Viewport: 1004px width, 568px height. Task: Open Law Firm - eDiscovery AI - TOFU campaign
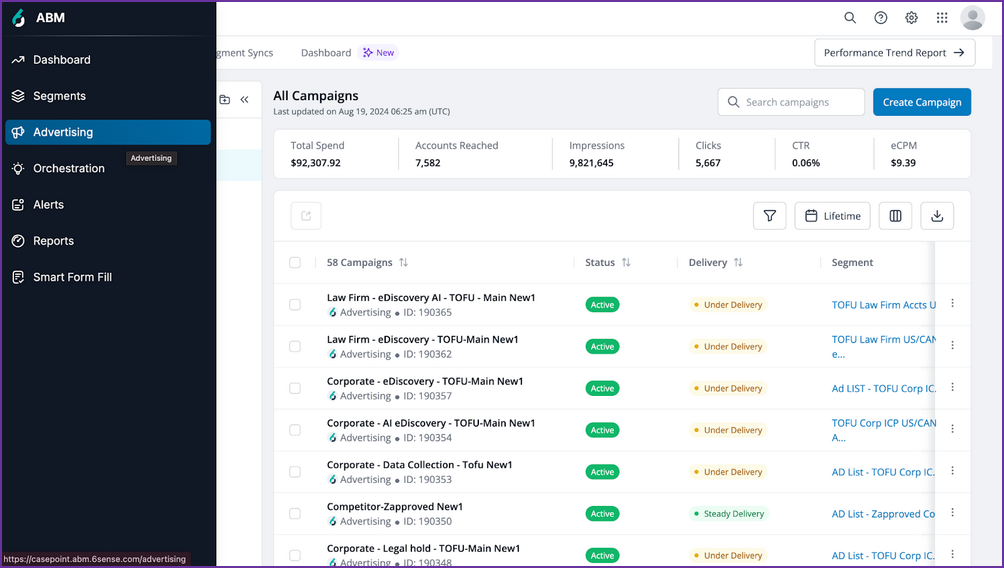[x=430, y=298]
